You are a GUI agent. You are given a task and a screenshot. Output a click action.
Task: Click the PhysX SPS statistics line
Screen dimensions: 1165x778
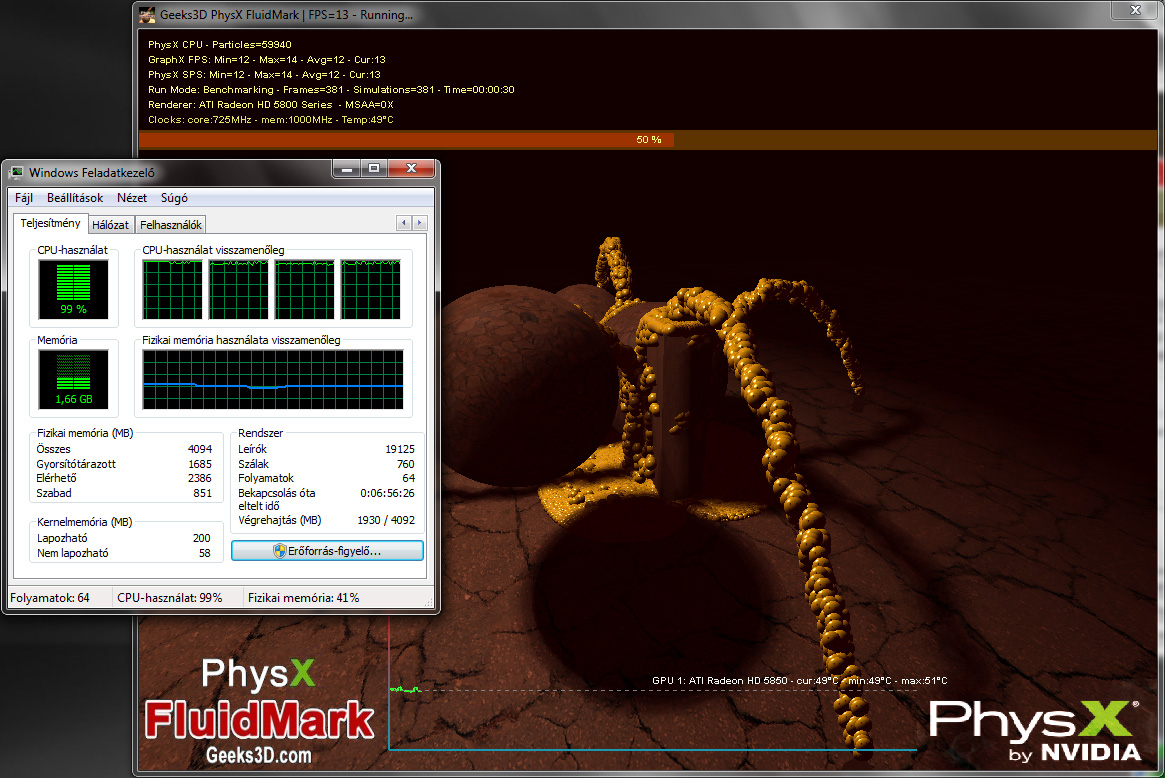(264, 74)
